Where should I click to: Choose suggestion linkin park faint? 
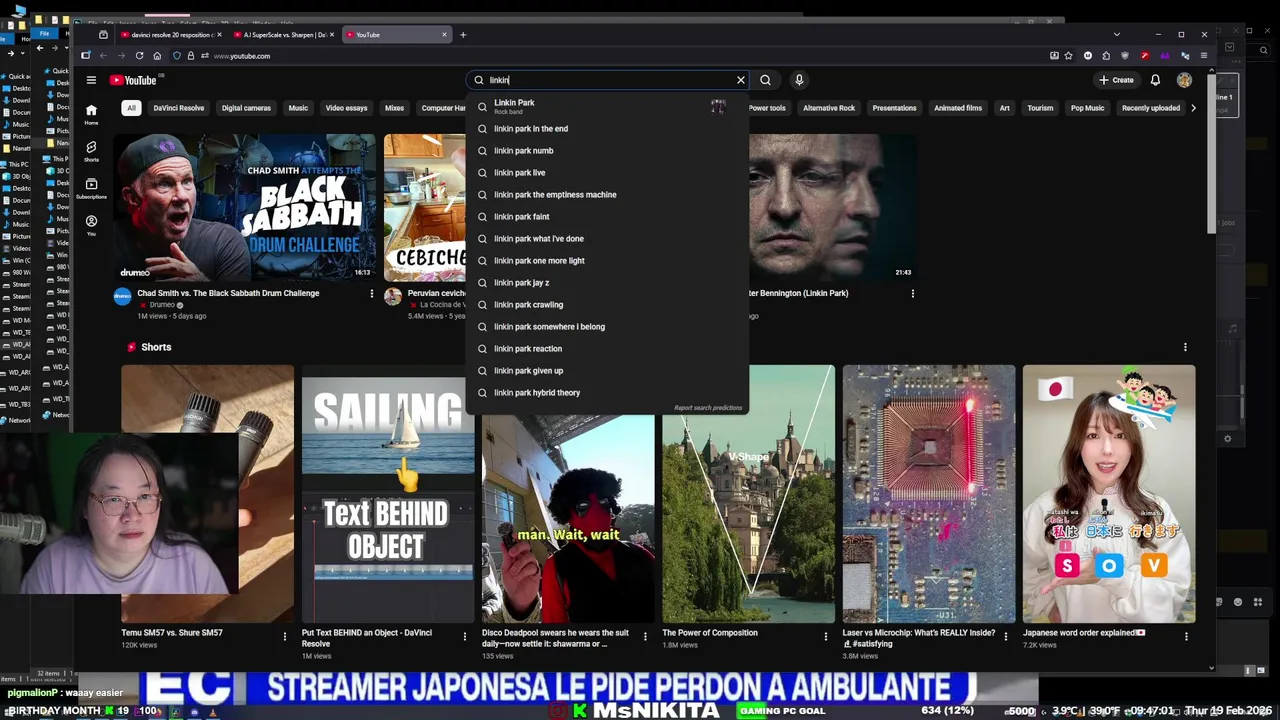[x=607, y=217]
